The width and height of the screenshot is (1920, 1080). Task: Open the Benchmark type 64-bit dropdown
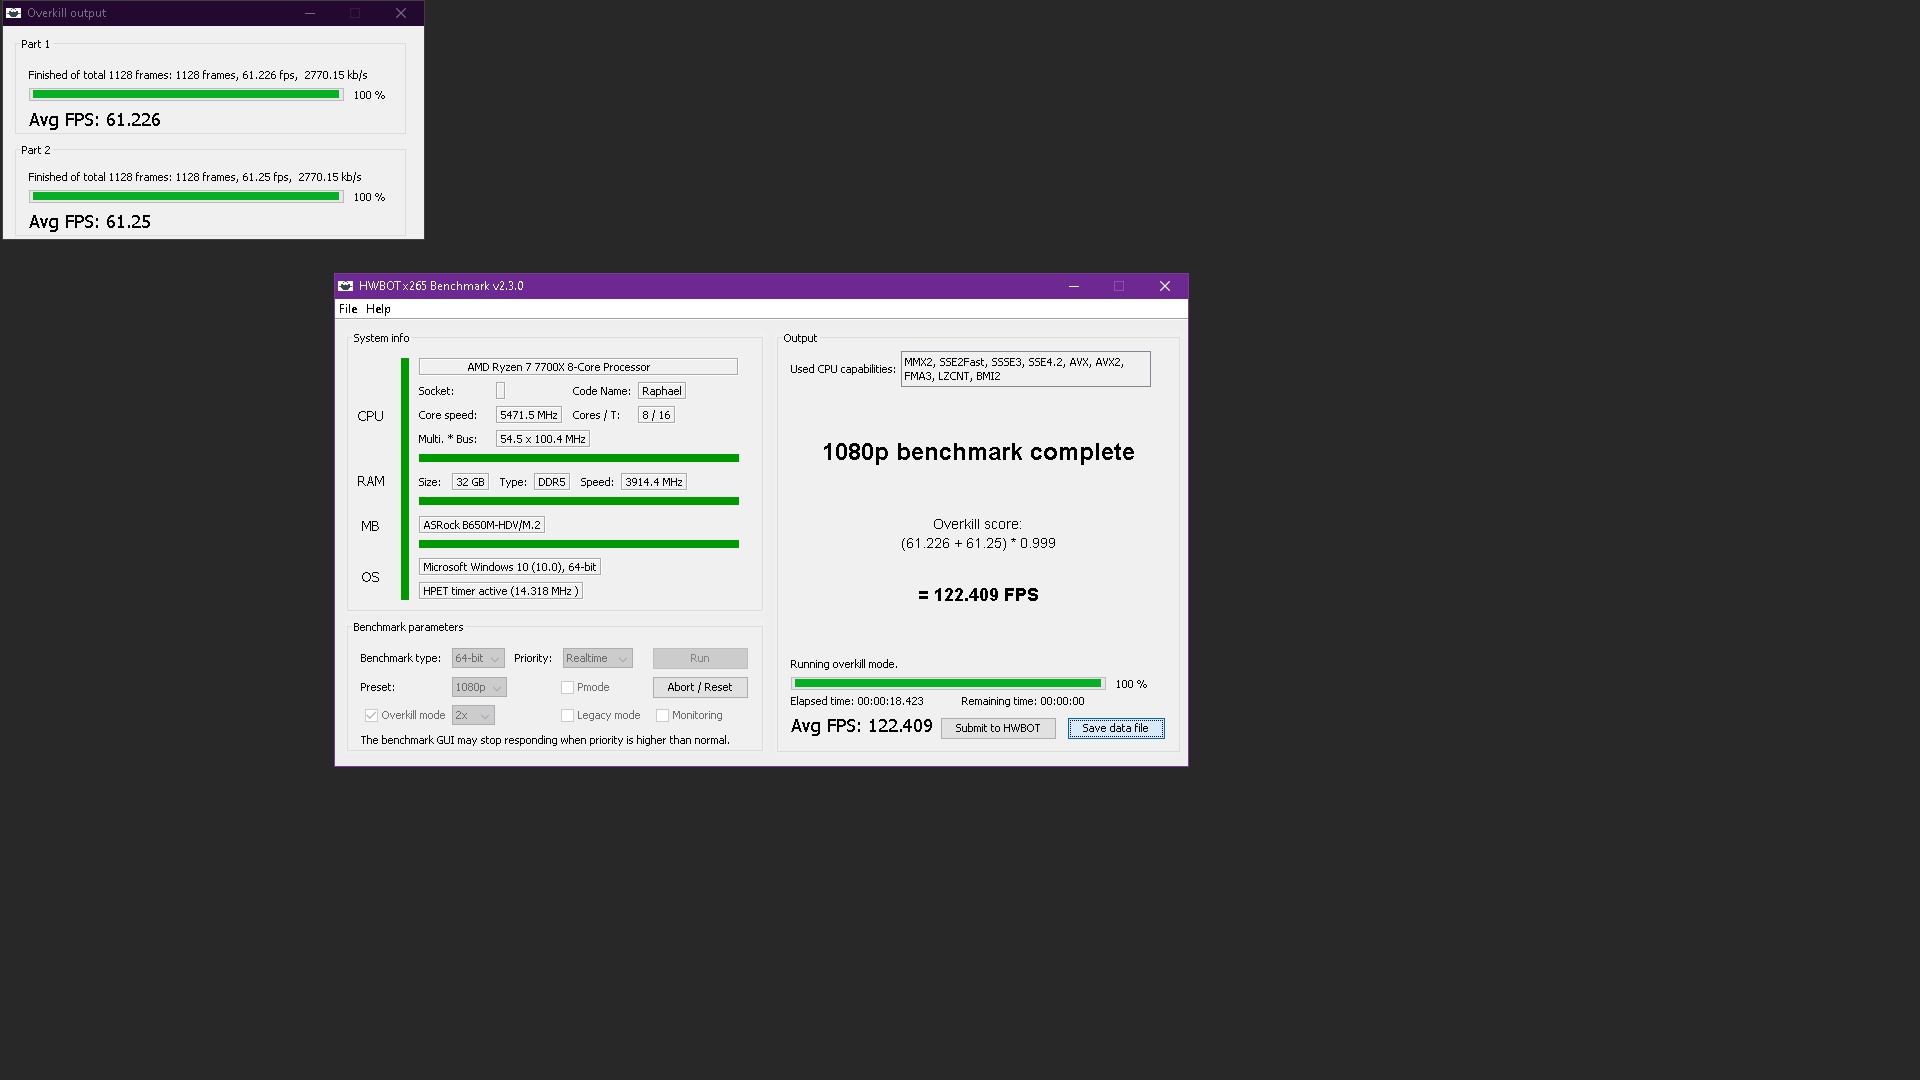[x=478, y=658]
